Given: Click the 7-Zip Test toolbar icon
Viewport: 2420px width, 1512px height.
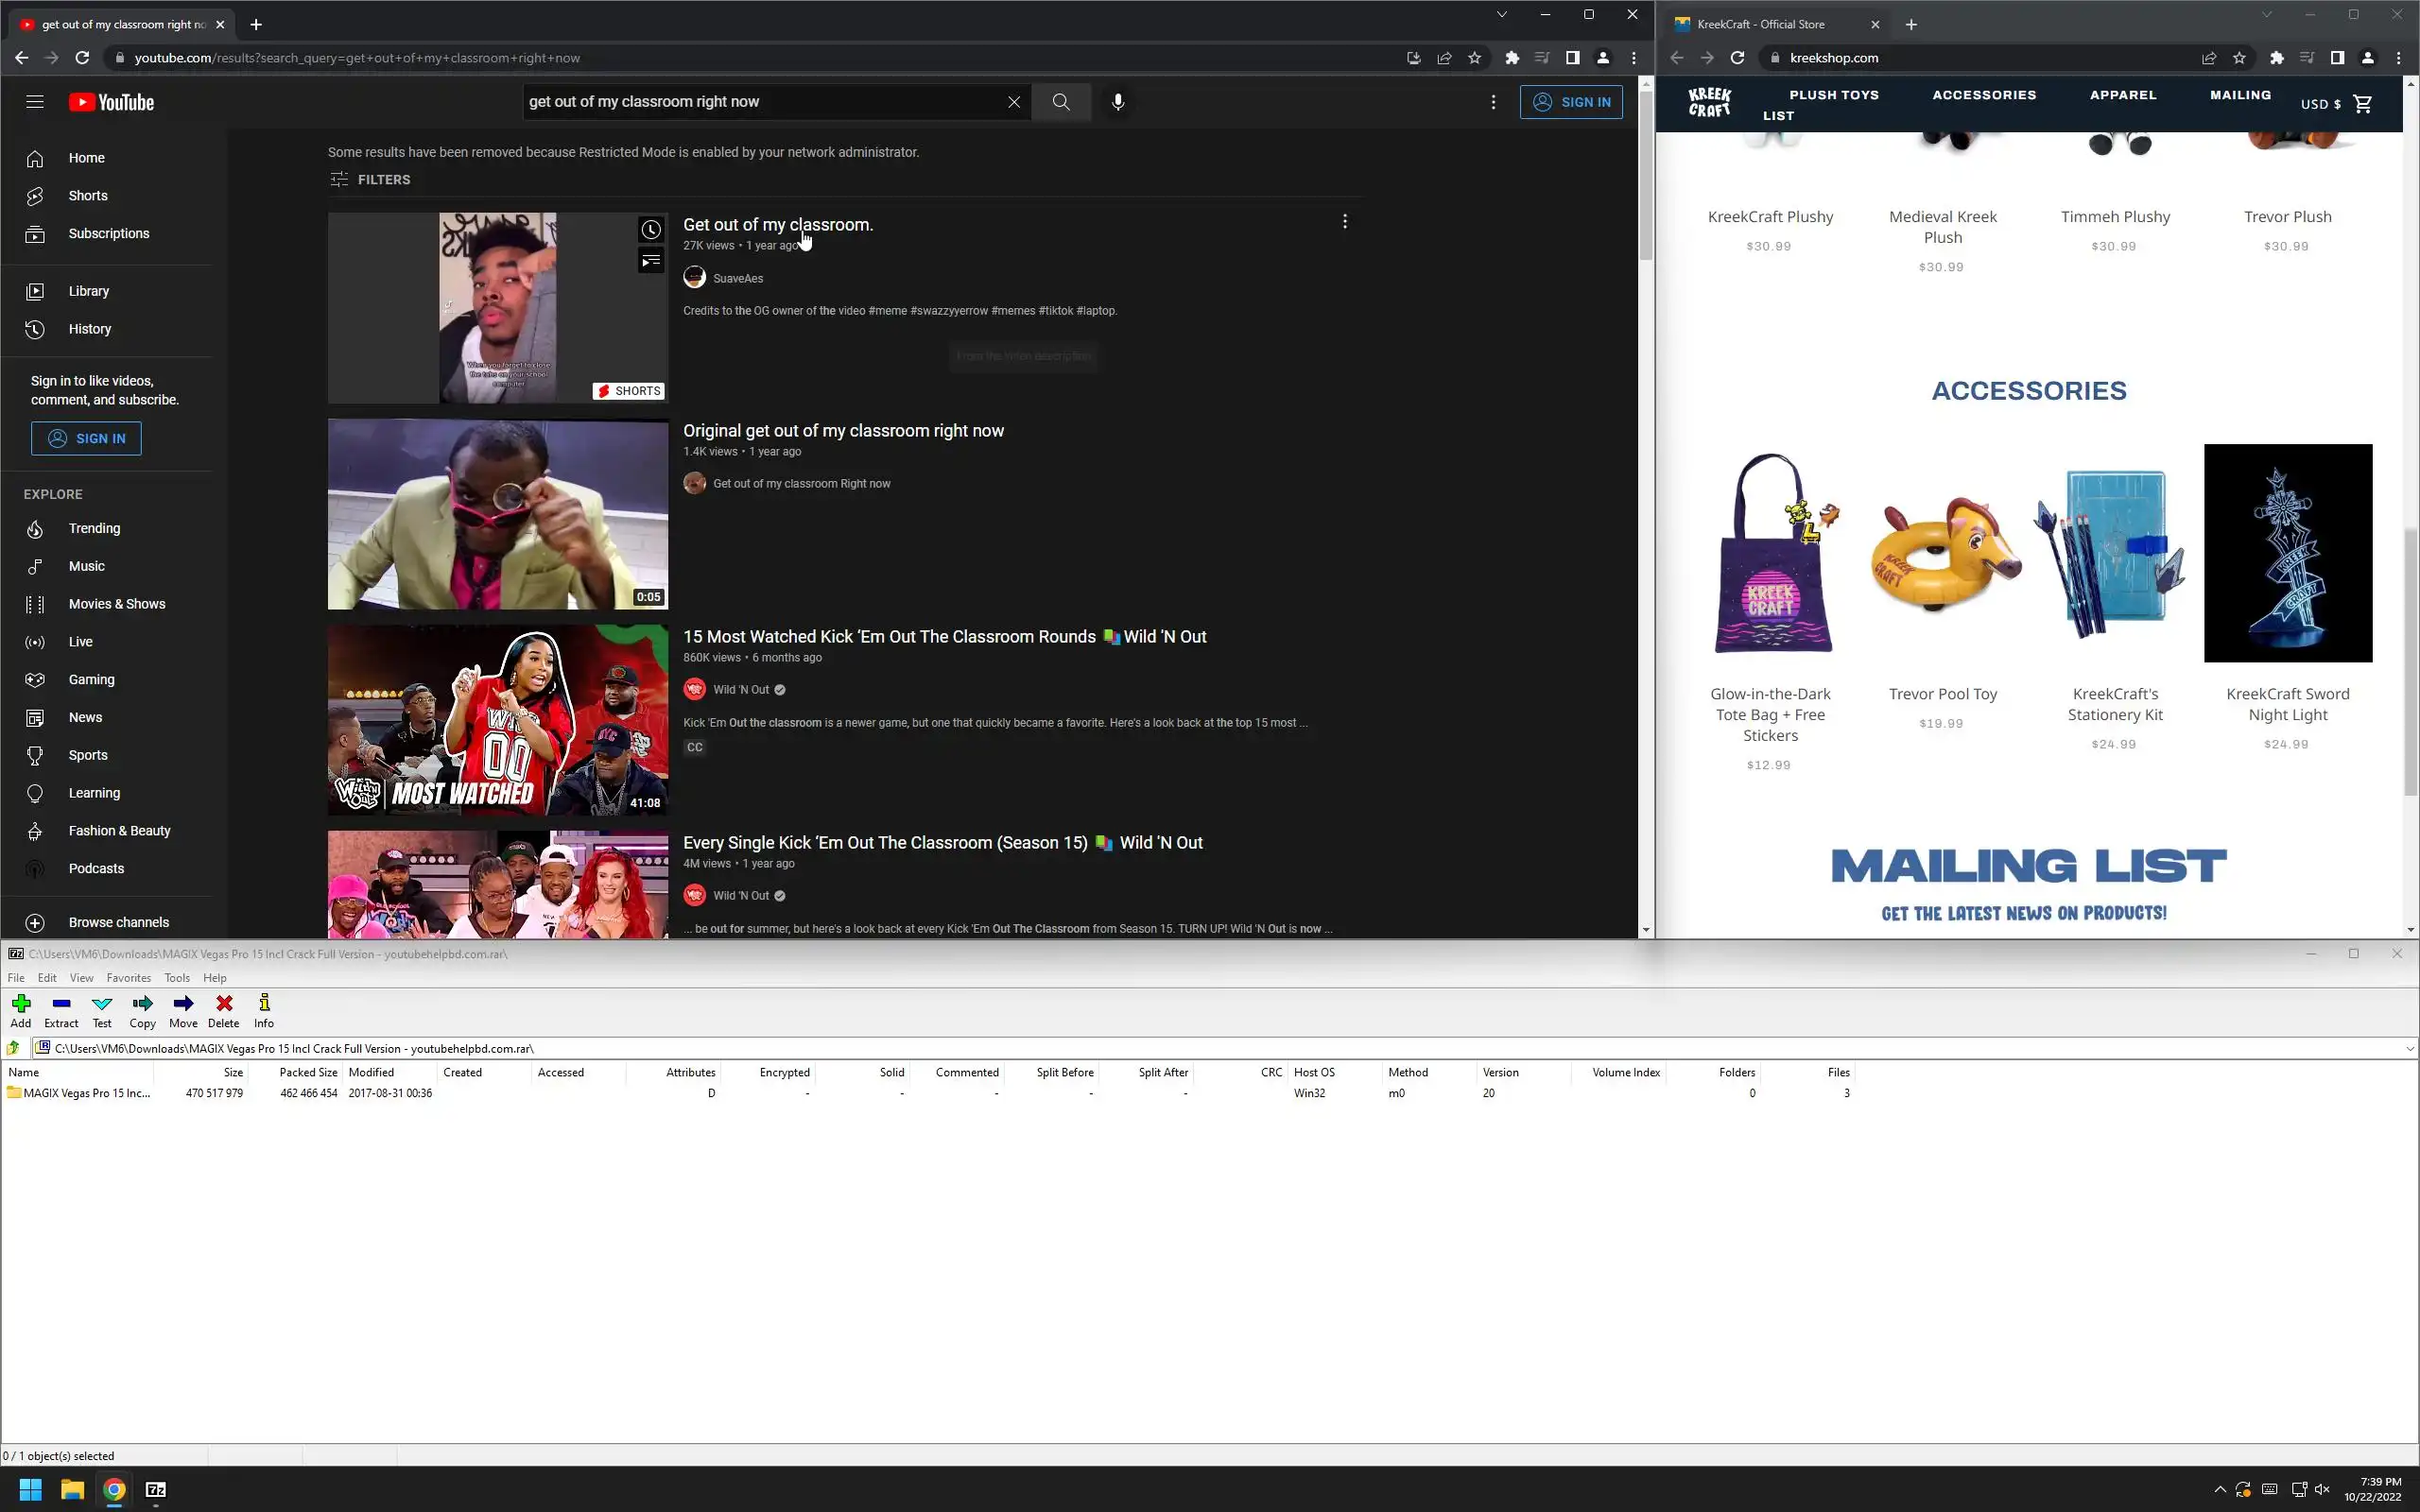Looking at the screenshot, I should [x=102, y=1010].
